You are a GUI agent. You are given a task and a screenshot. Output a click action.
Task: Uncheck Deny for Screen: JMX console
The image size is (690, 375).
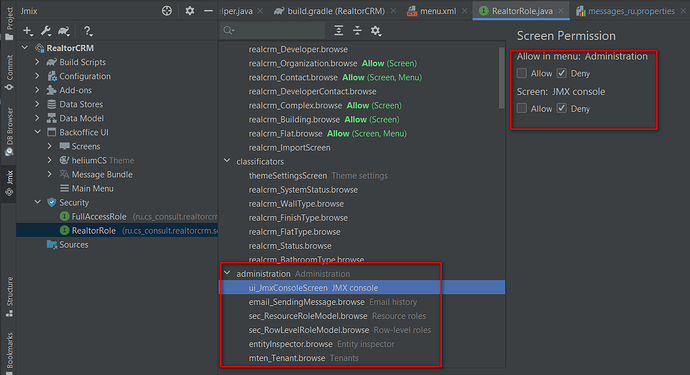click(562, 108)
